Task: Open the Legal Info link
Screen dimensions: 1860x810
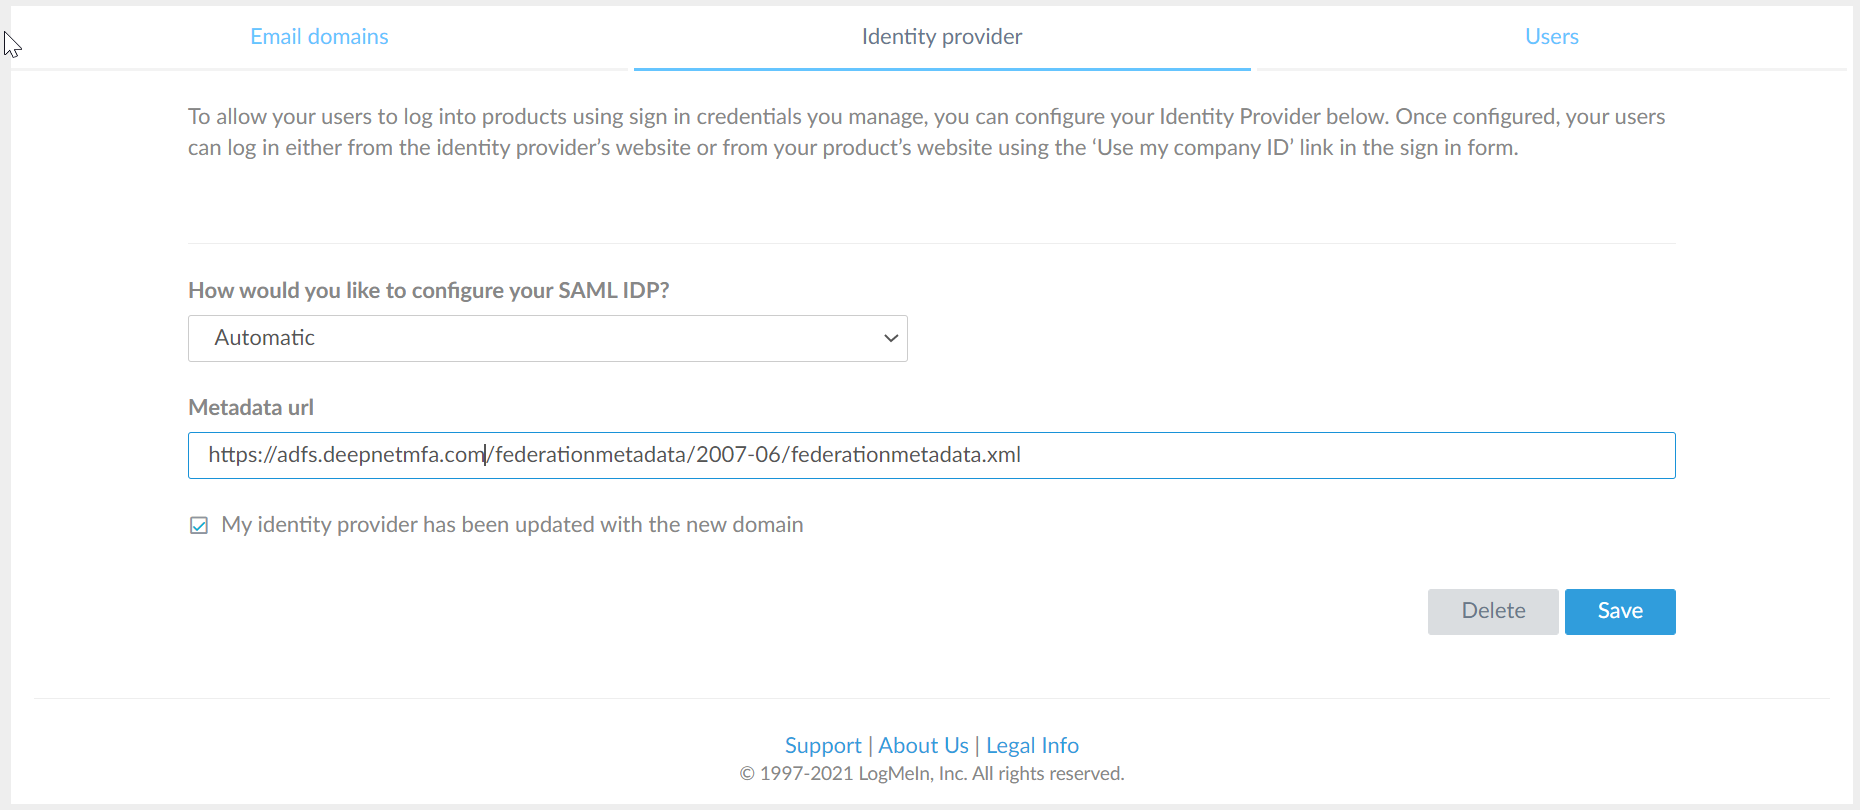Action: [1032, 746]
